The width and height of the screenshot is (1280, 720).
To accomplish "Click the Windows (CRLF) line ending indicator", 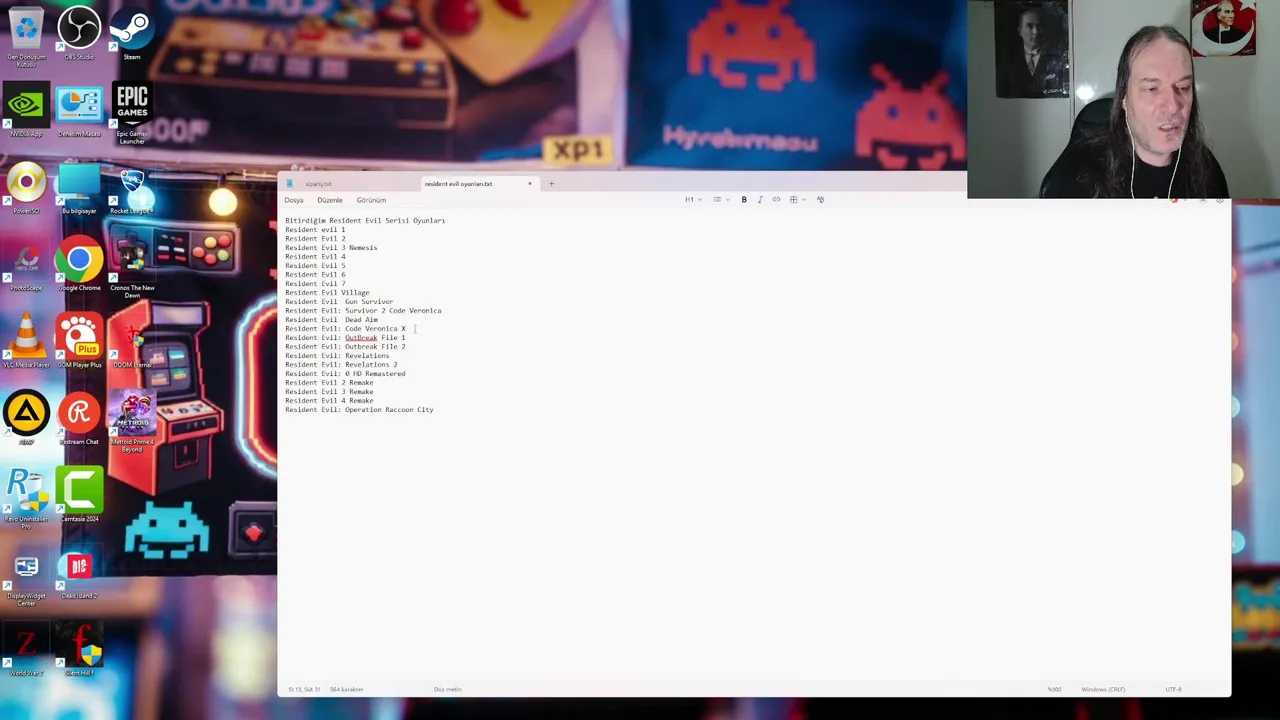I will 1103,689.
